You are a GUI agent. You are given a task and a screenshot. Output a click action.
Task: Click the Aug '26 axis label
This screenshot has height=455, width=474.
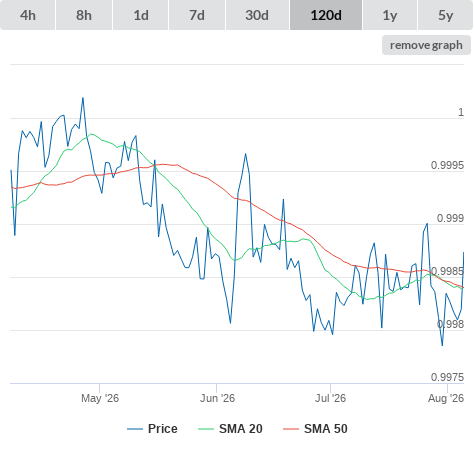click(x=446, y=398)
